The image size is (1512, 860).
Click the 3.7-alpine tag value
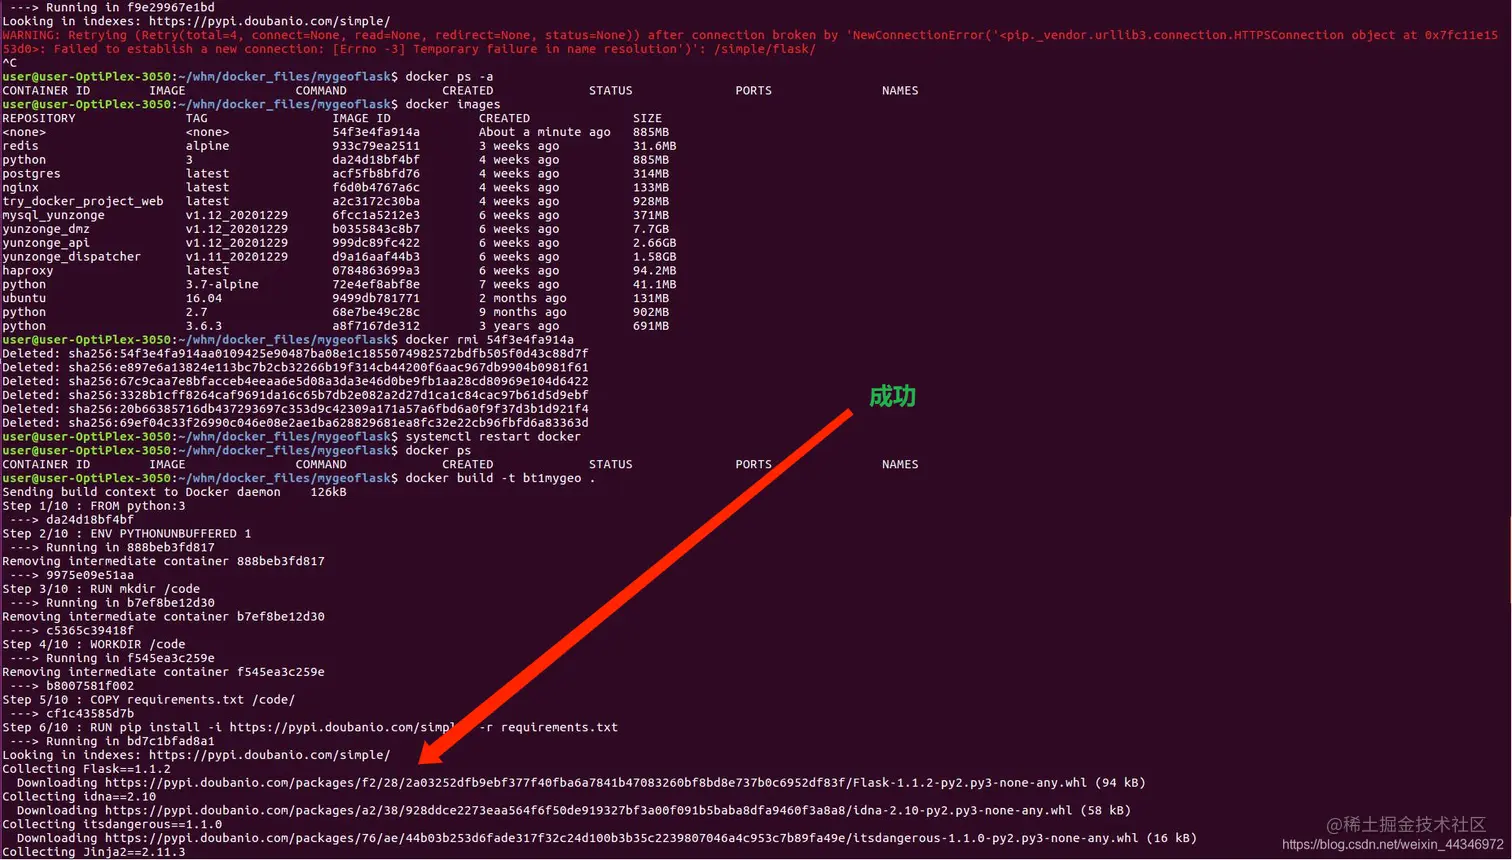pos(222,285)
